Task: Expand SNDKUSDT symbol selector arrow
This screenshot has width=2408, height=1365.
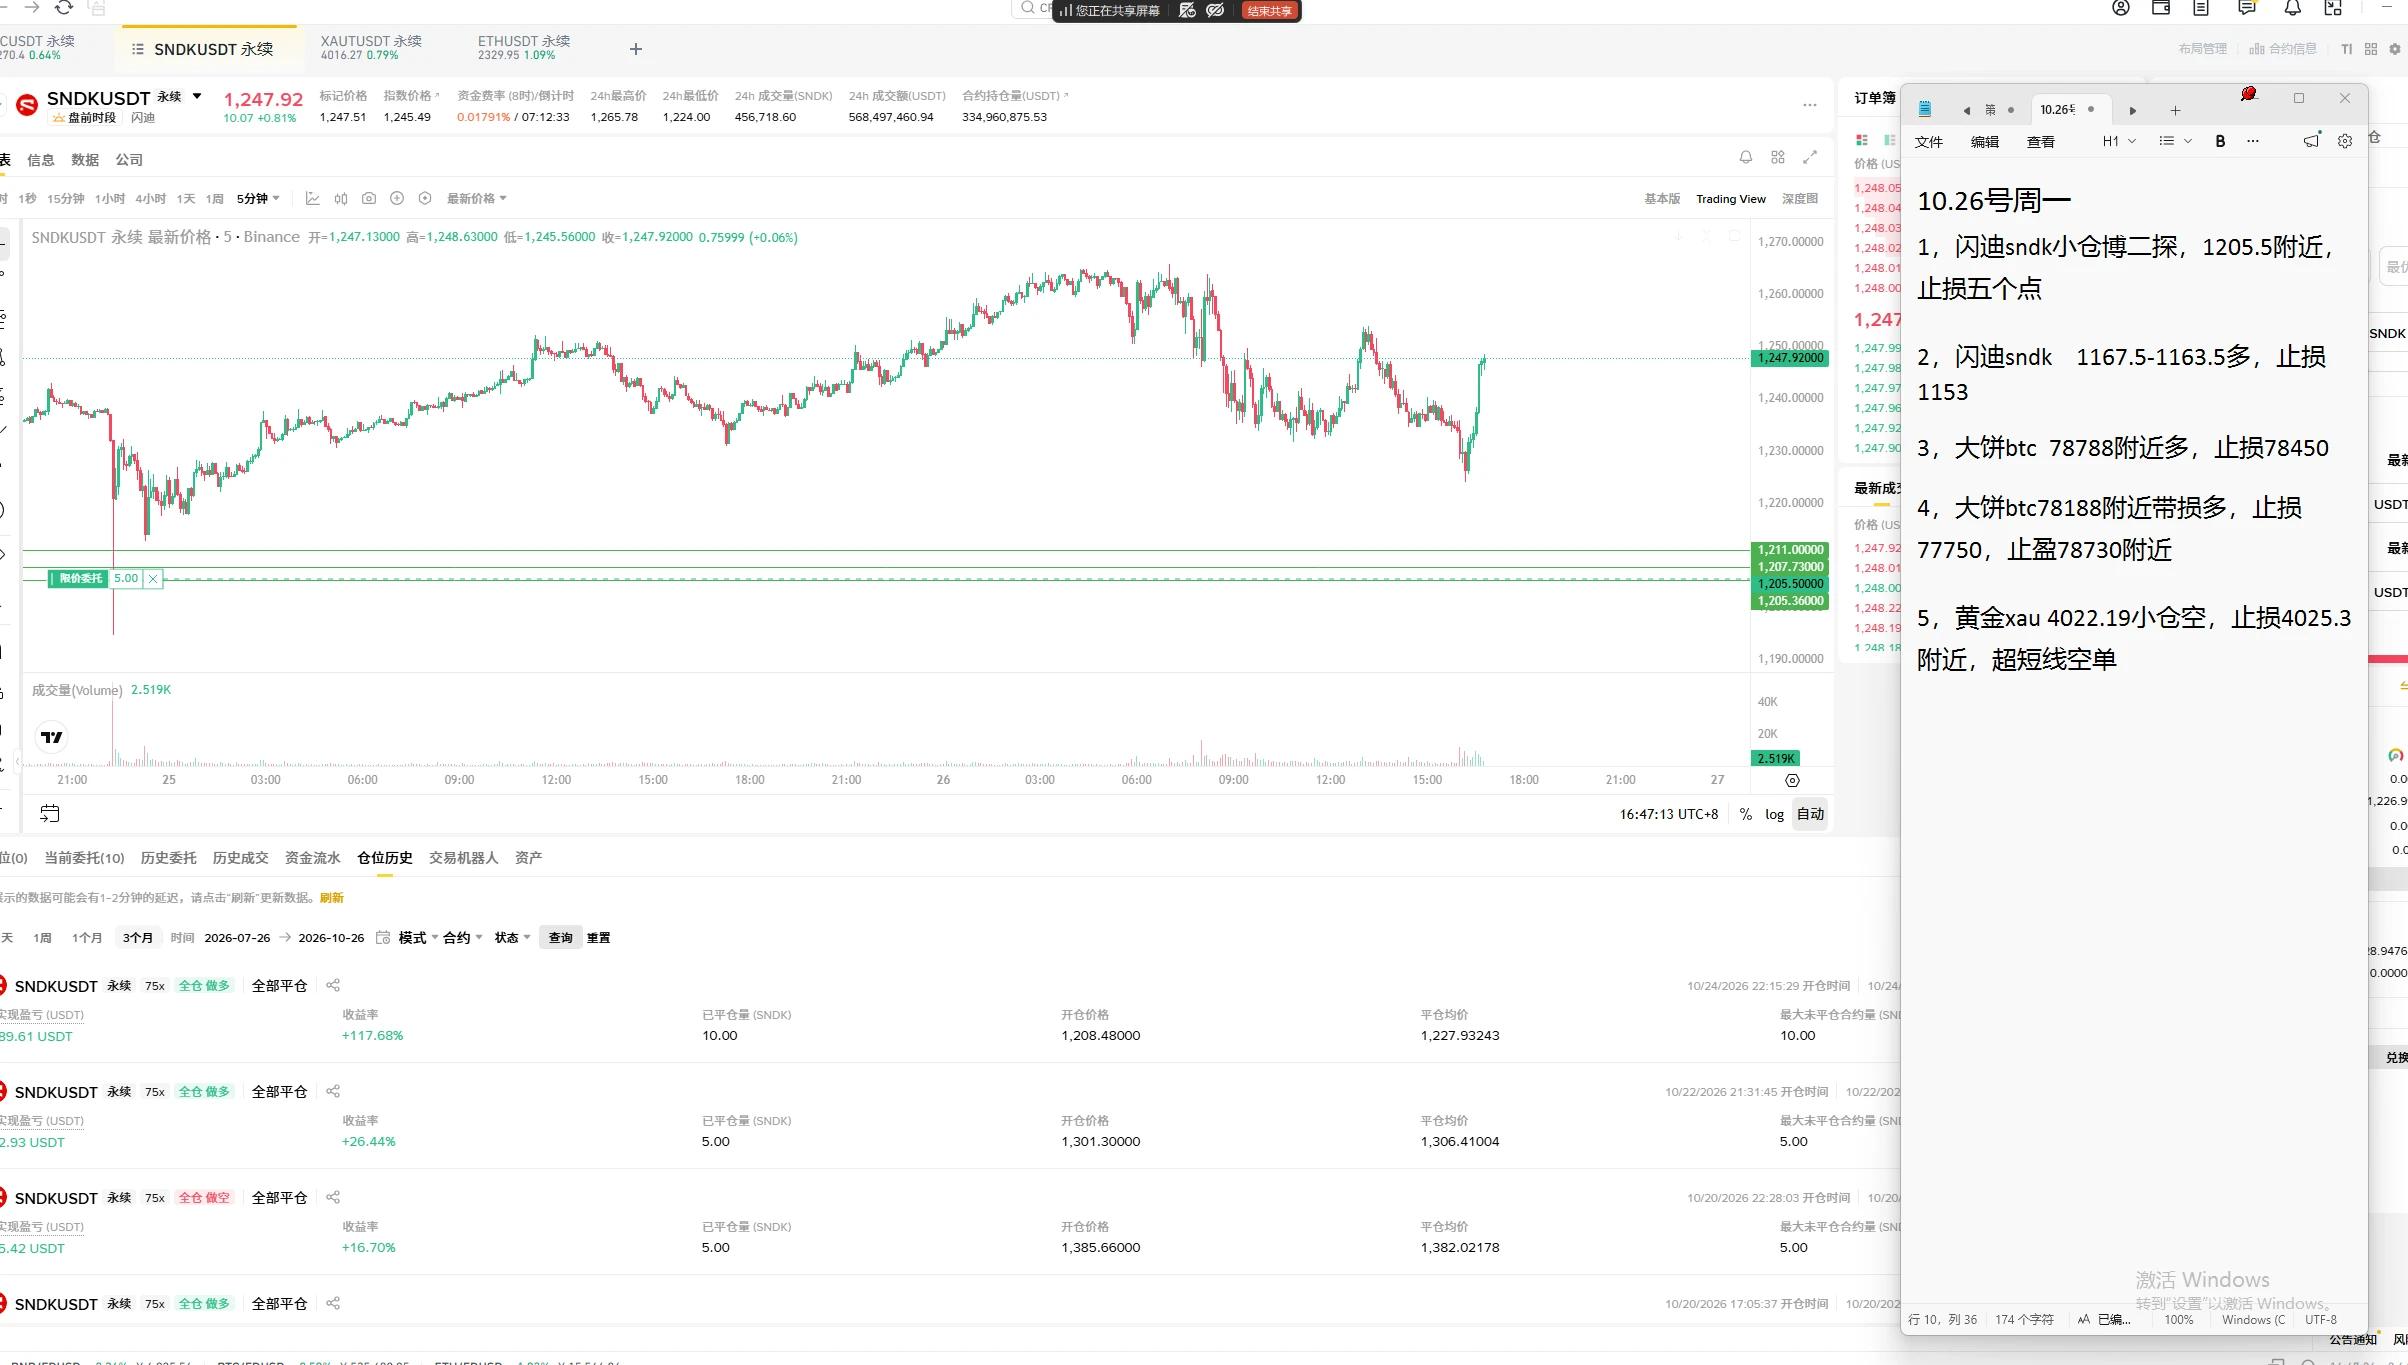Action: [x=197, y=97]
